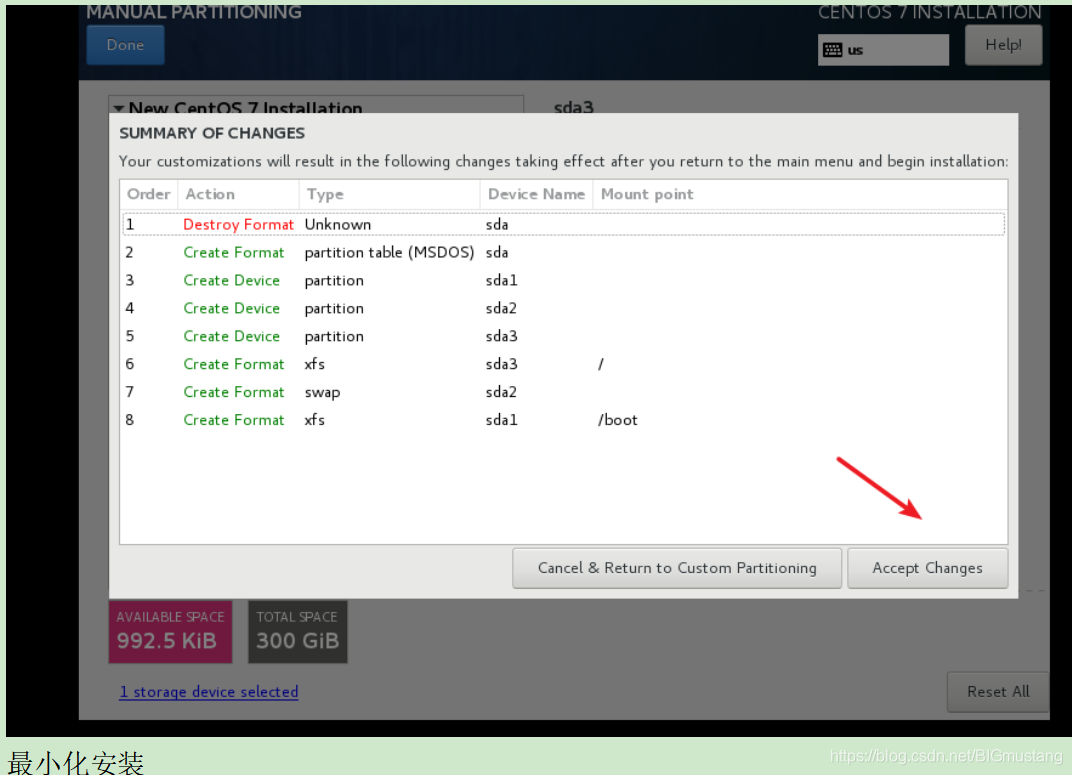Select row 4 Create Device action
This screenshot has height=775, width=1072.
tap(231, 308)
